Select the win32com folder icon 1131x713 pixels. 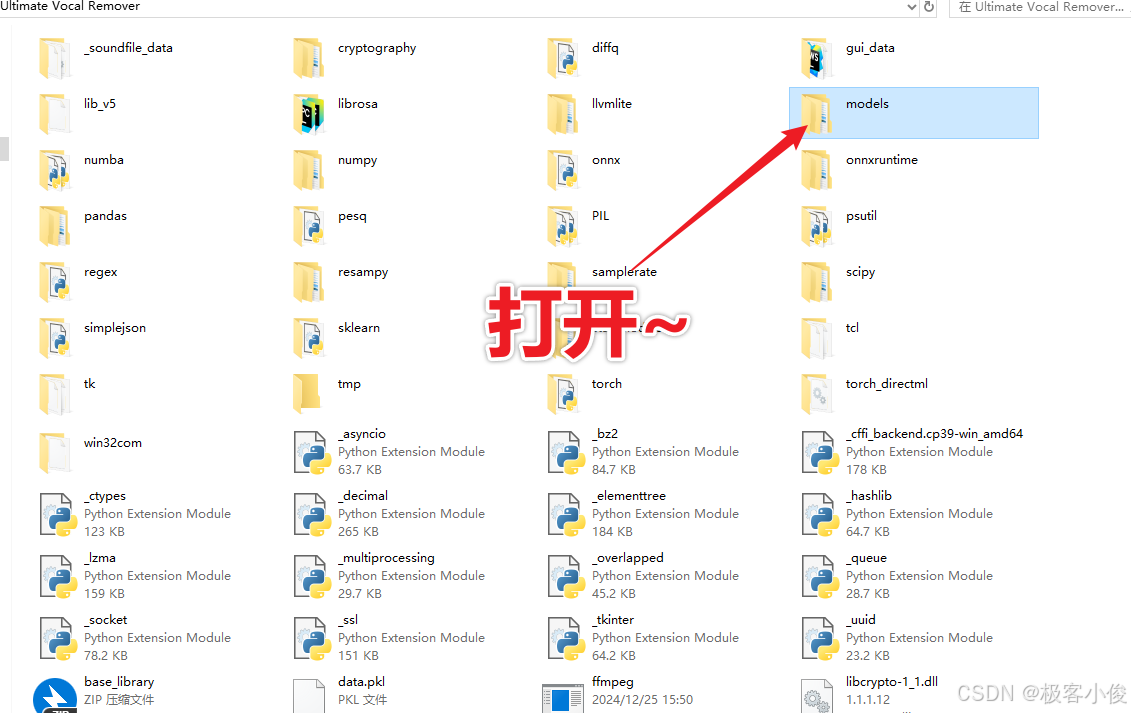coord(56,452)
